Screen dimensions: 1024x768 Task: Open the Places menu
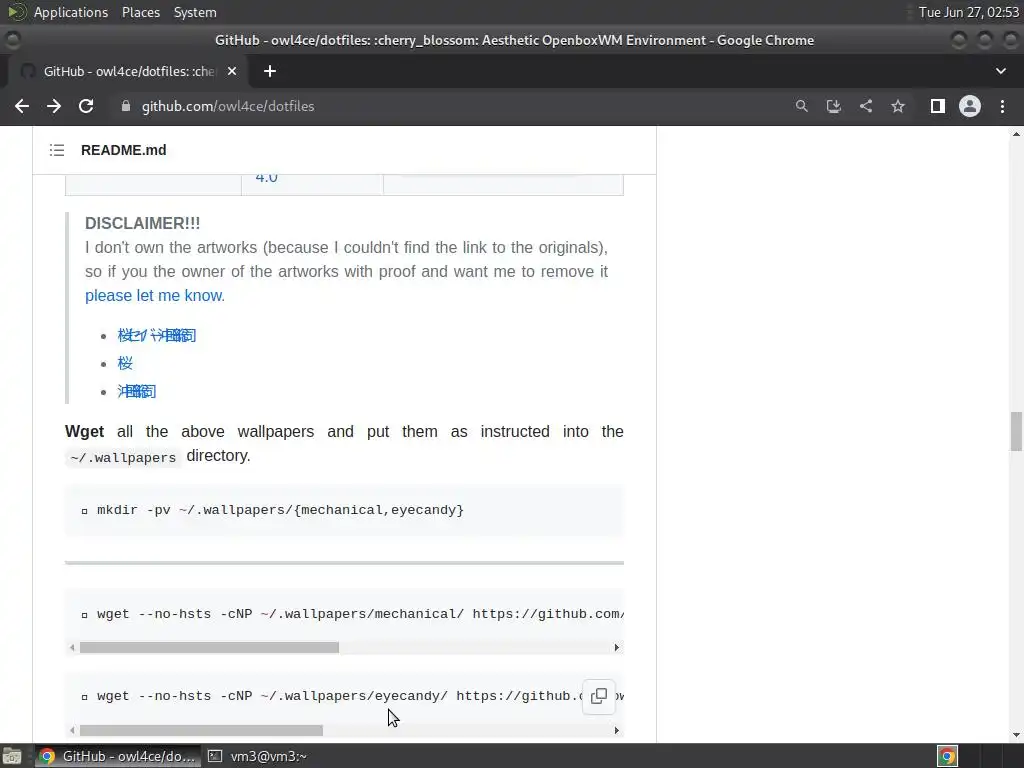click(140, 12)
